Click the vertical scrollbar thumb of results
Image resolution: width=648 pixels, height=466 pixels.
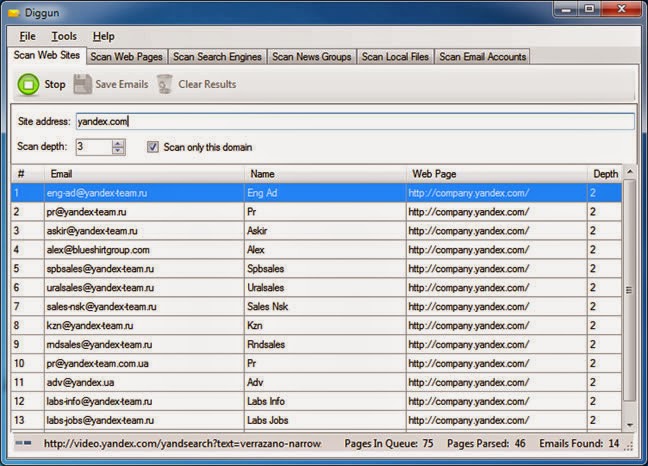(629, 290)
